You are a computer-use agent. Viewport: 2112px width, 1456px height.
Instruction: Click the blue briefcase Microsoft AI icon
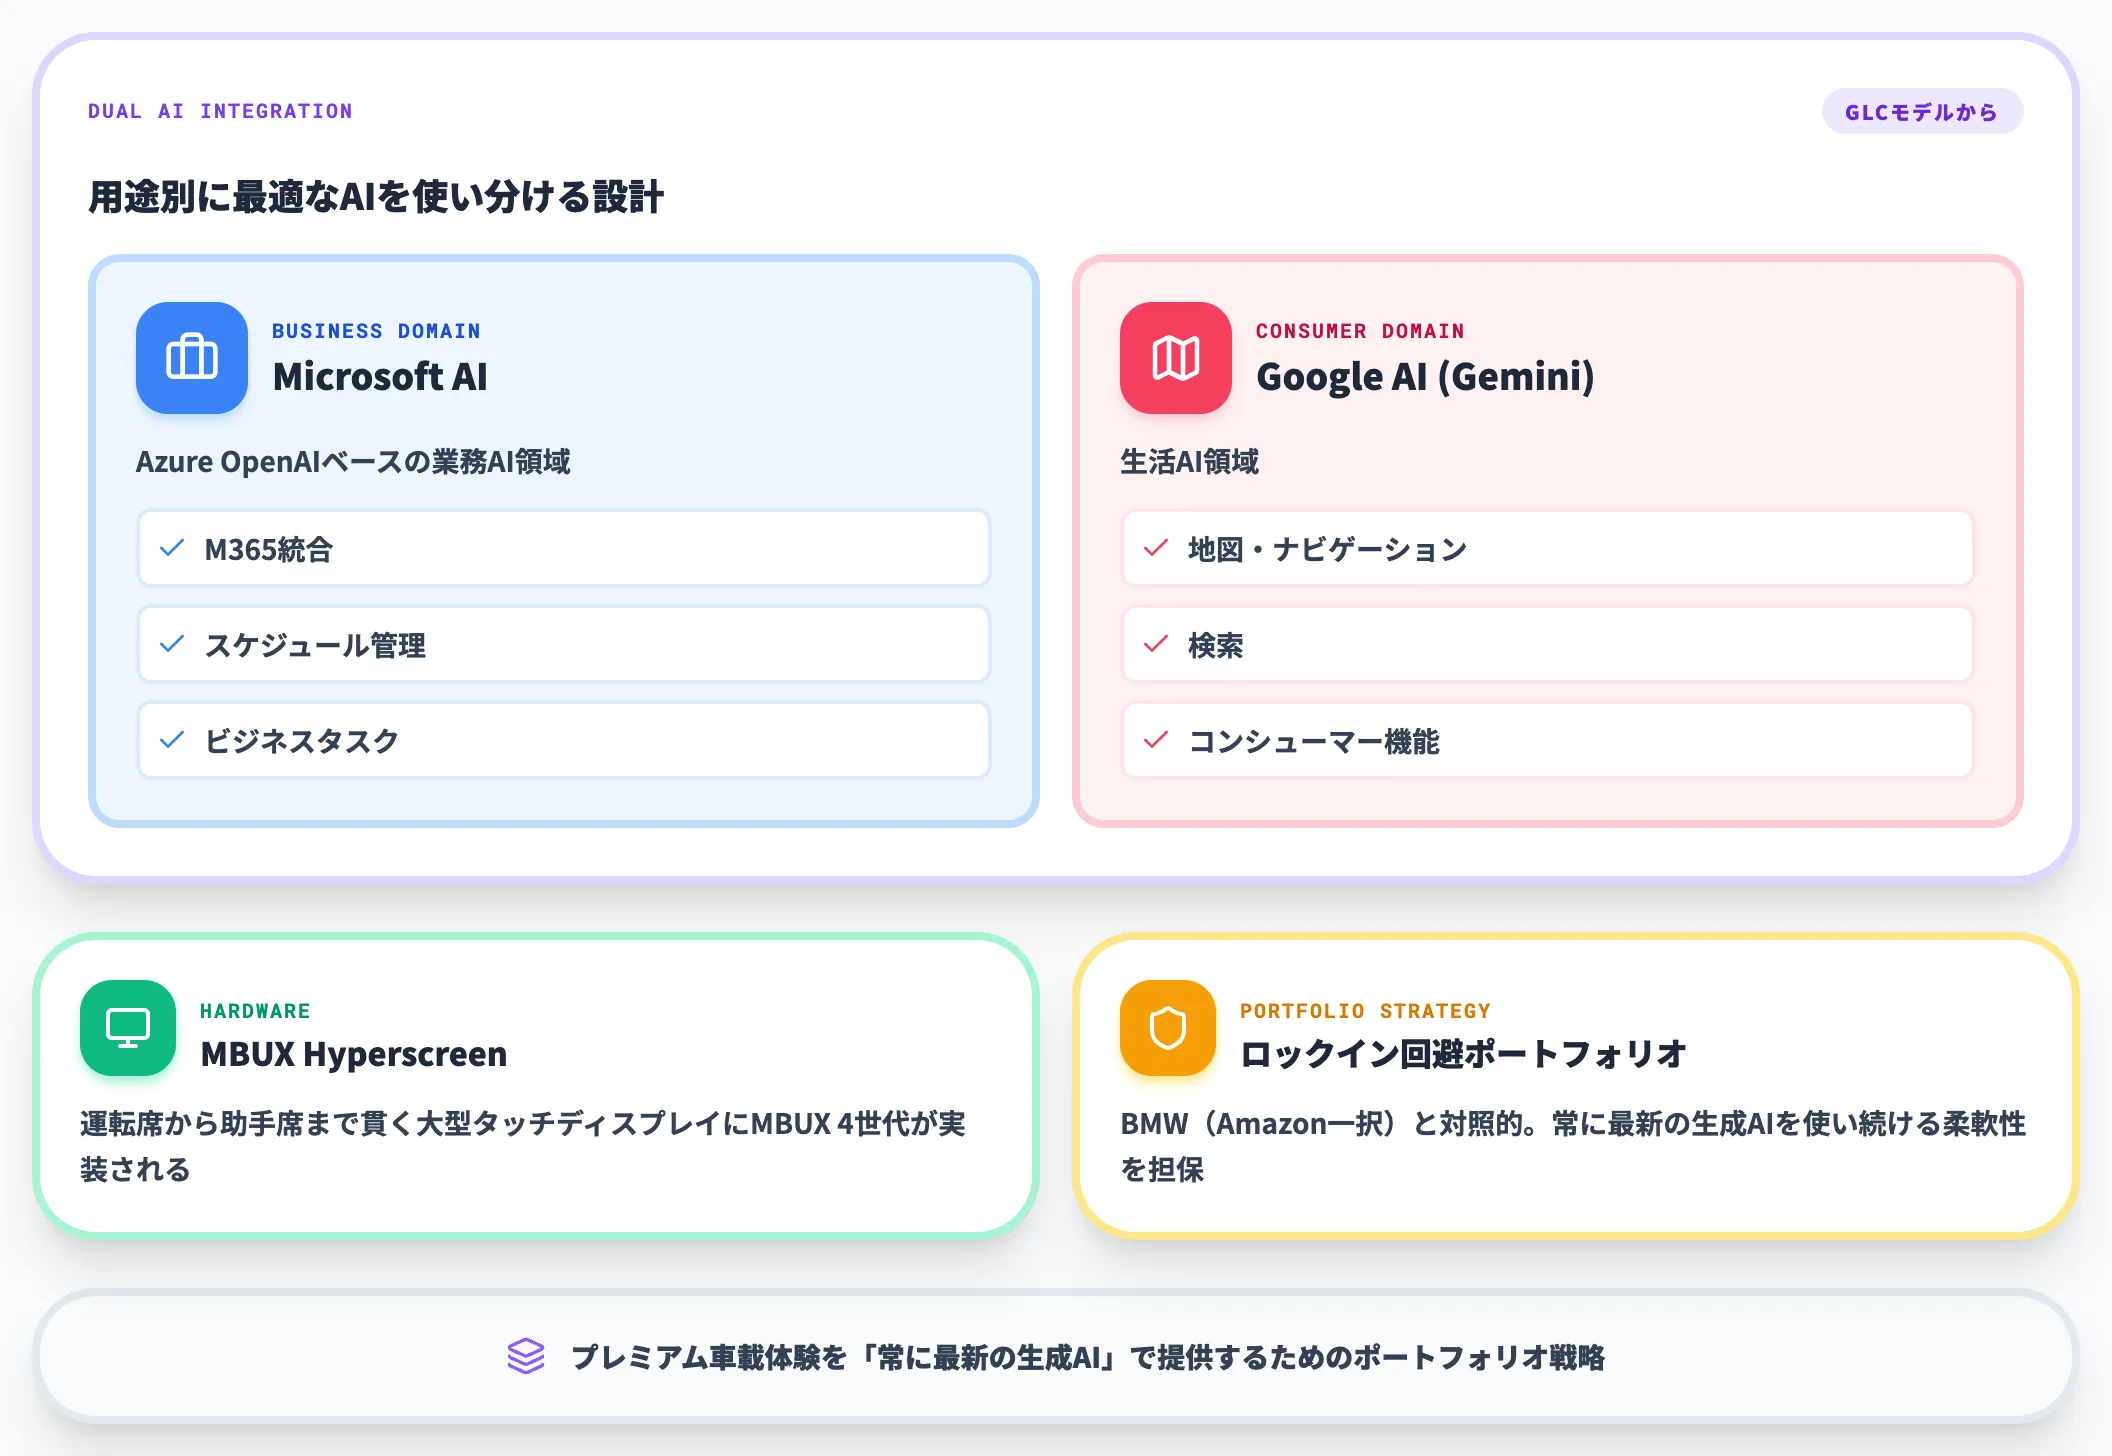pyautogui.click(x=192, y=358)
